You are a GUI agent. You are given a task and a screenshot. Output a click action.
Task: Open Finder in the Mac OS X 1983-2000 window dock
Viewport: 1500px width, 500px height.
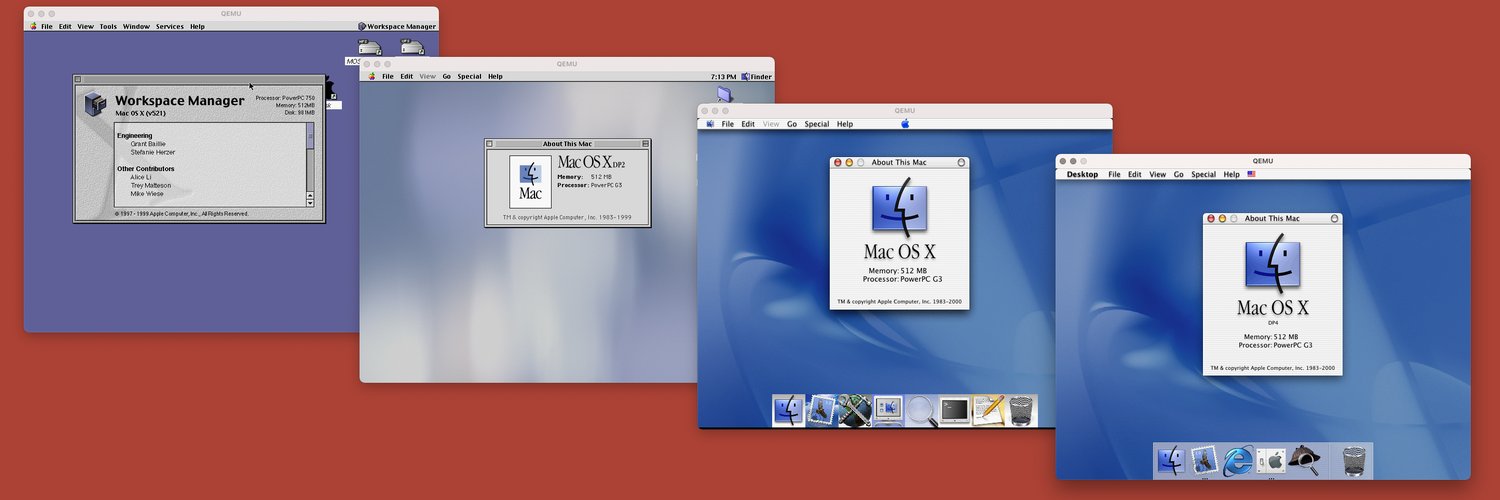(789, 410)
